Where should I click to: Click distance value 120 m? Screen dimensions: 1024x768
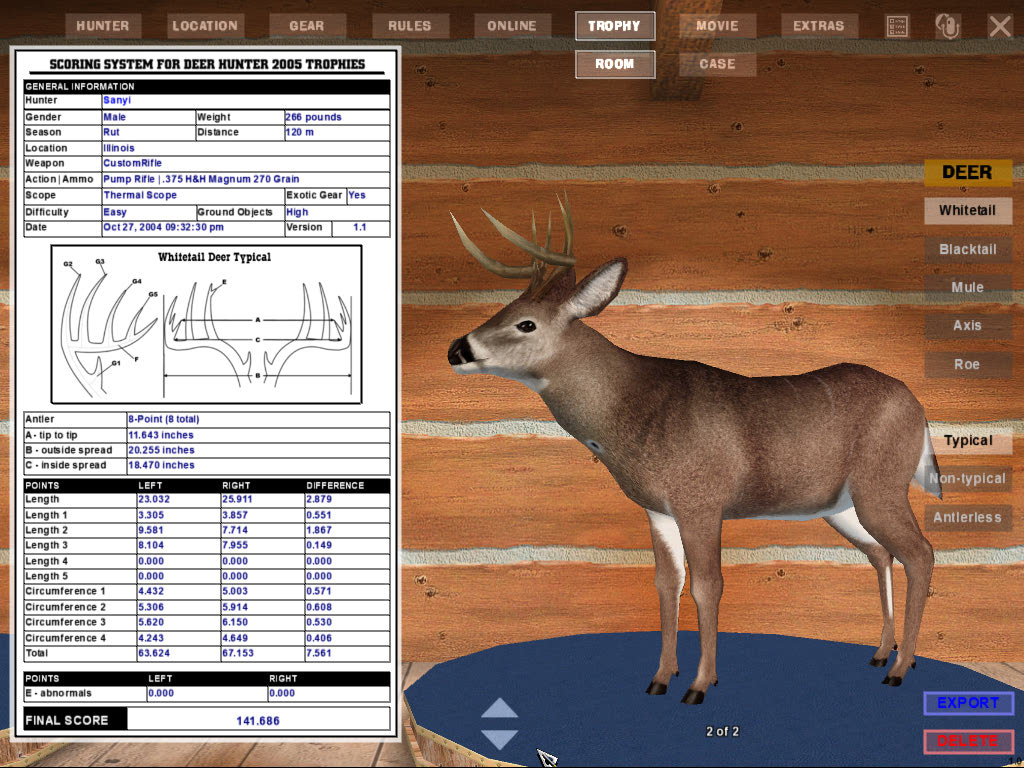(299, 133)
